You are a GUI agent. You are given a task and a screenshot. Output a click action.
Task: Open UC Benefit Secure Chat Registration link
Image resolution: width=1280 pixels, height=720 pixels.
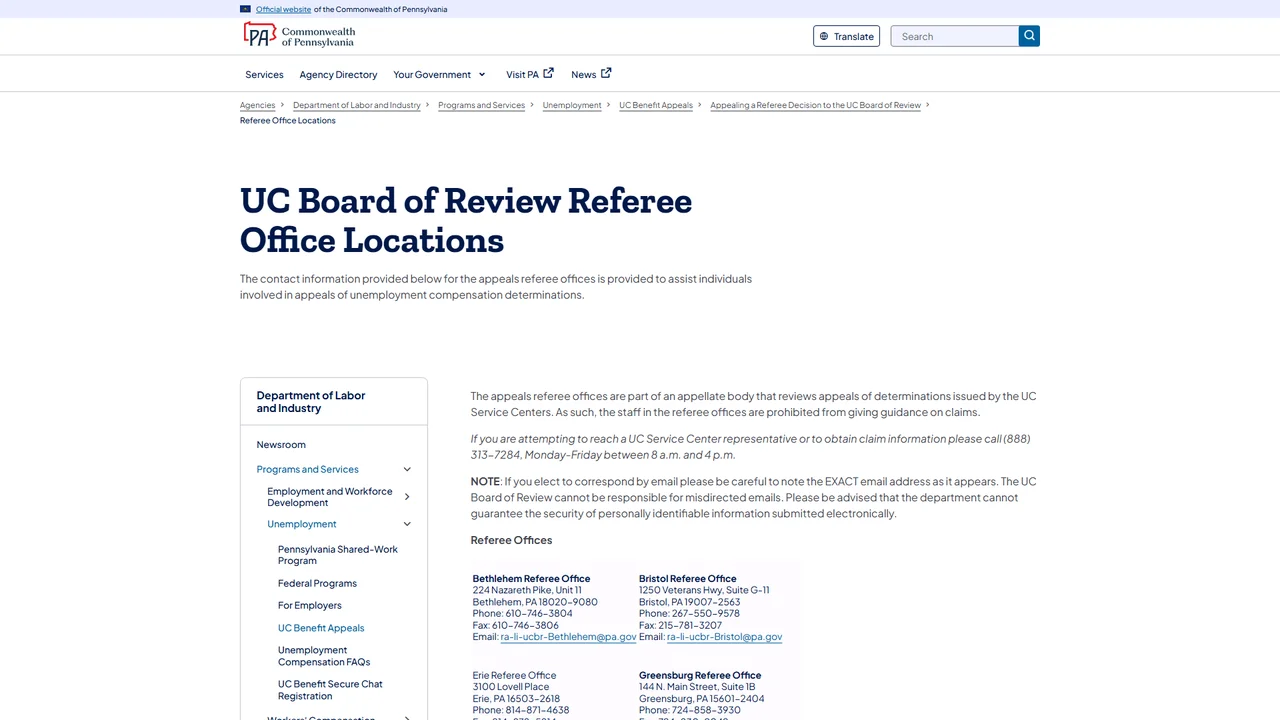pyautogui.click(x=330, y=690)
